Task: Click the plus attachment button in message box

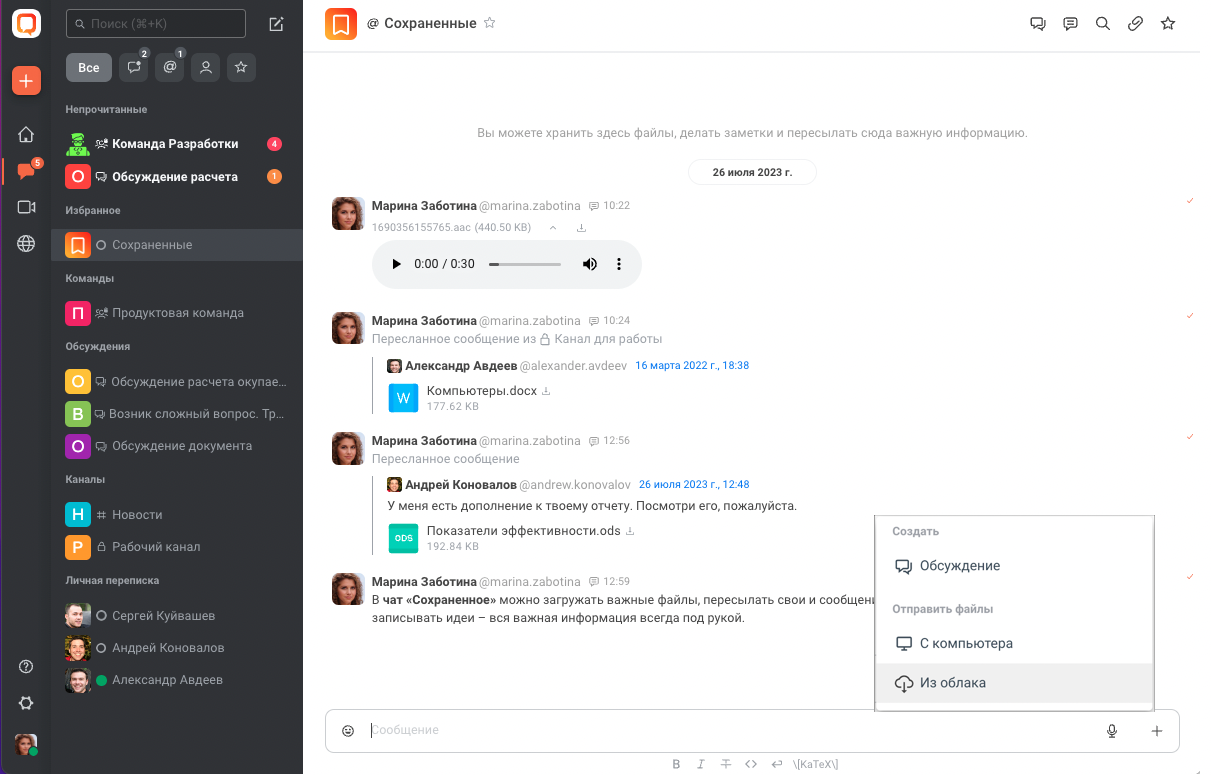Action: tap(1157, 731)
